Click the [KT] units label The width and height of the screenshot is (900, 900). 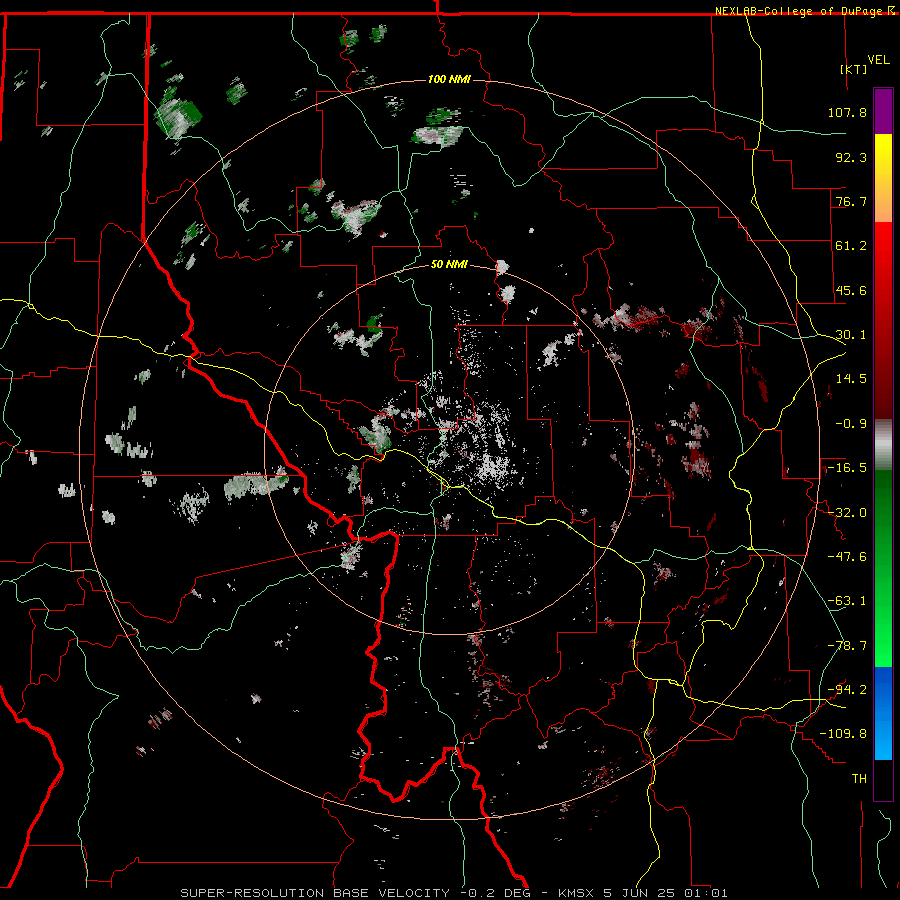click(x=853, y=69)
